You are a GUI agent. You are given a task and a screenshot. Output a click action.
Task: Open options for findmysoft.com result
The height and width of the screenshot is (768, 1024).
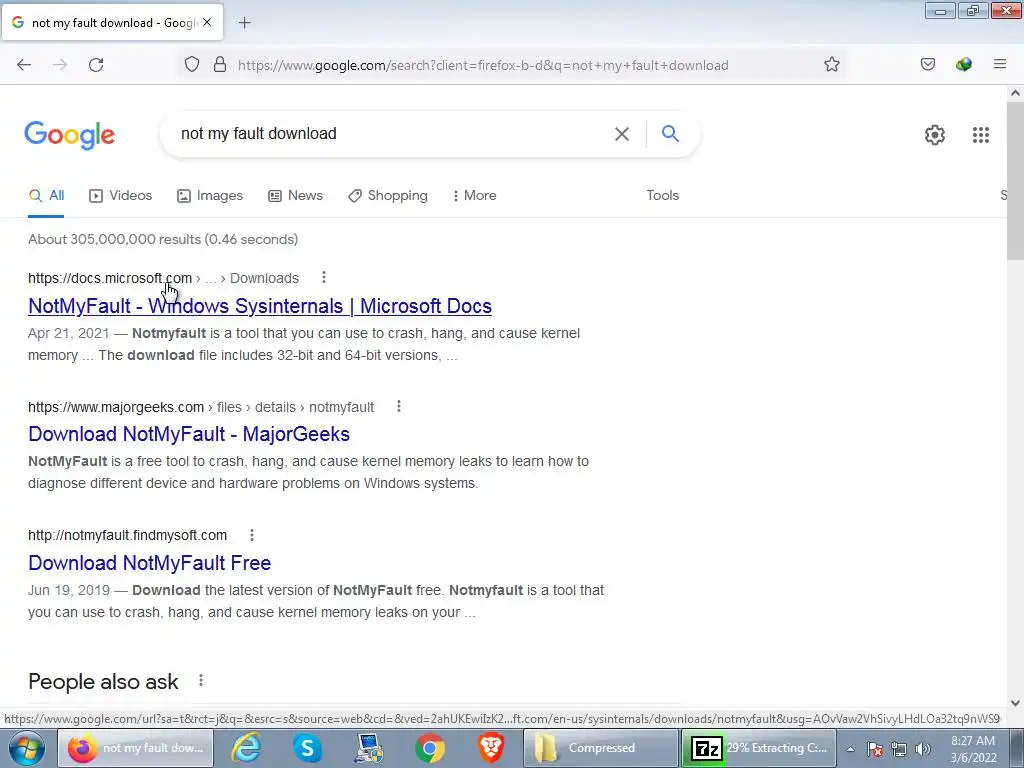(252, 536)
